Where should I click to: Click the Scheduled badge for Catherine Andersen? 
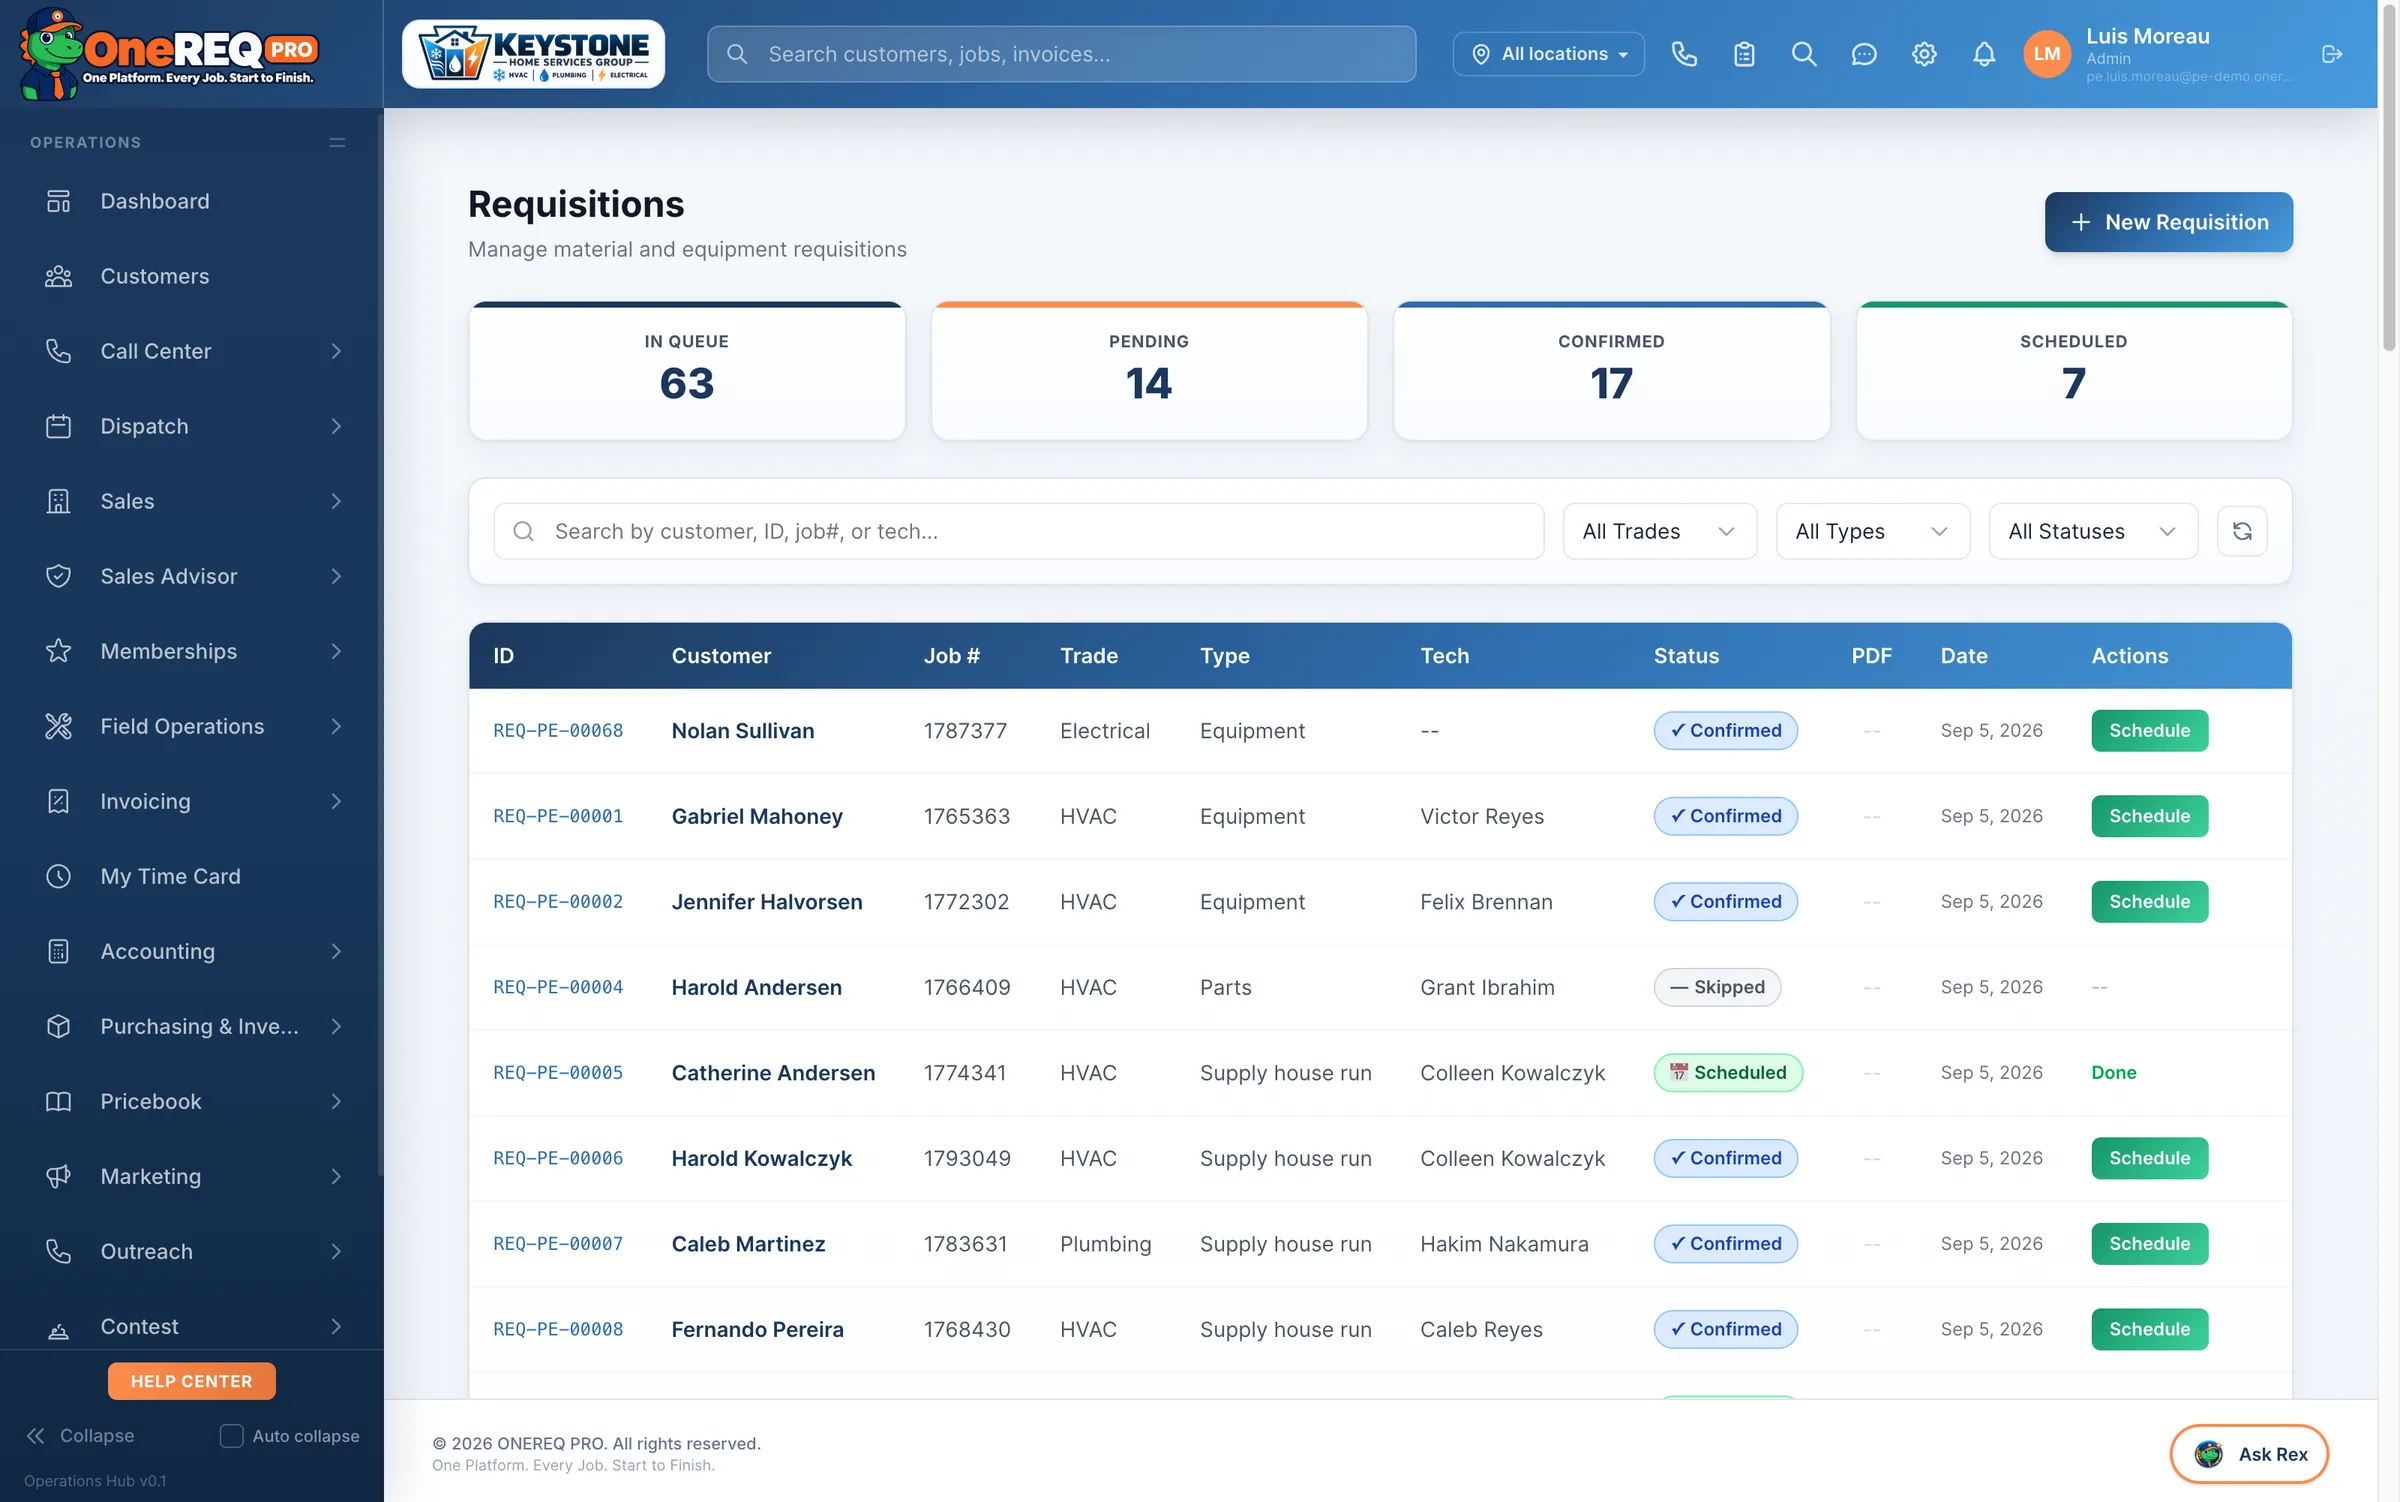(1728, 1072)
